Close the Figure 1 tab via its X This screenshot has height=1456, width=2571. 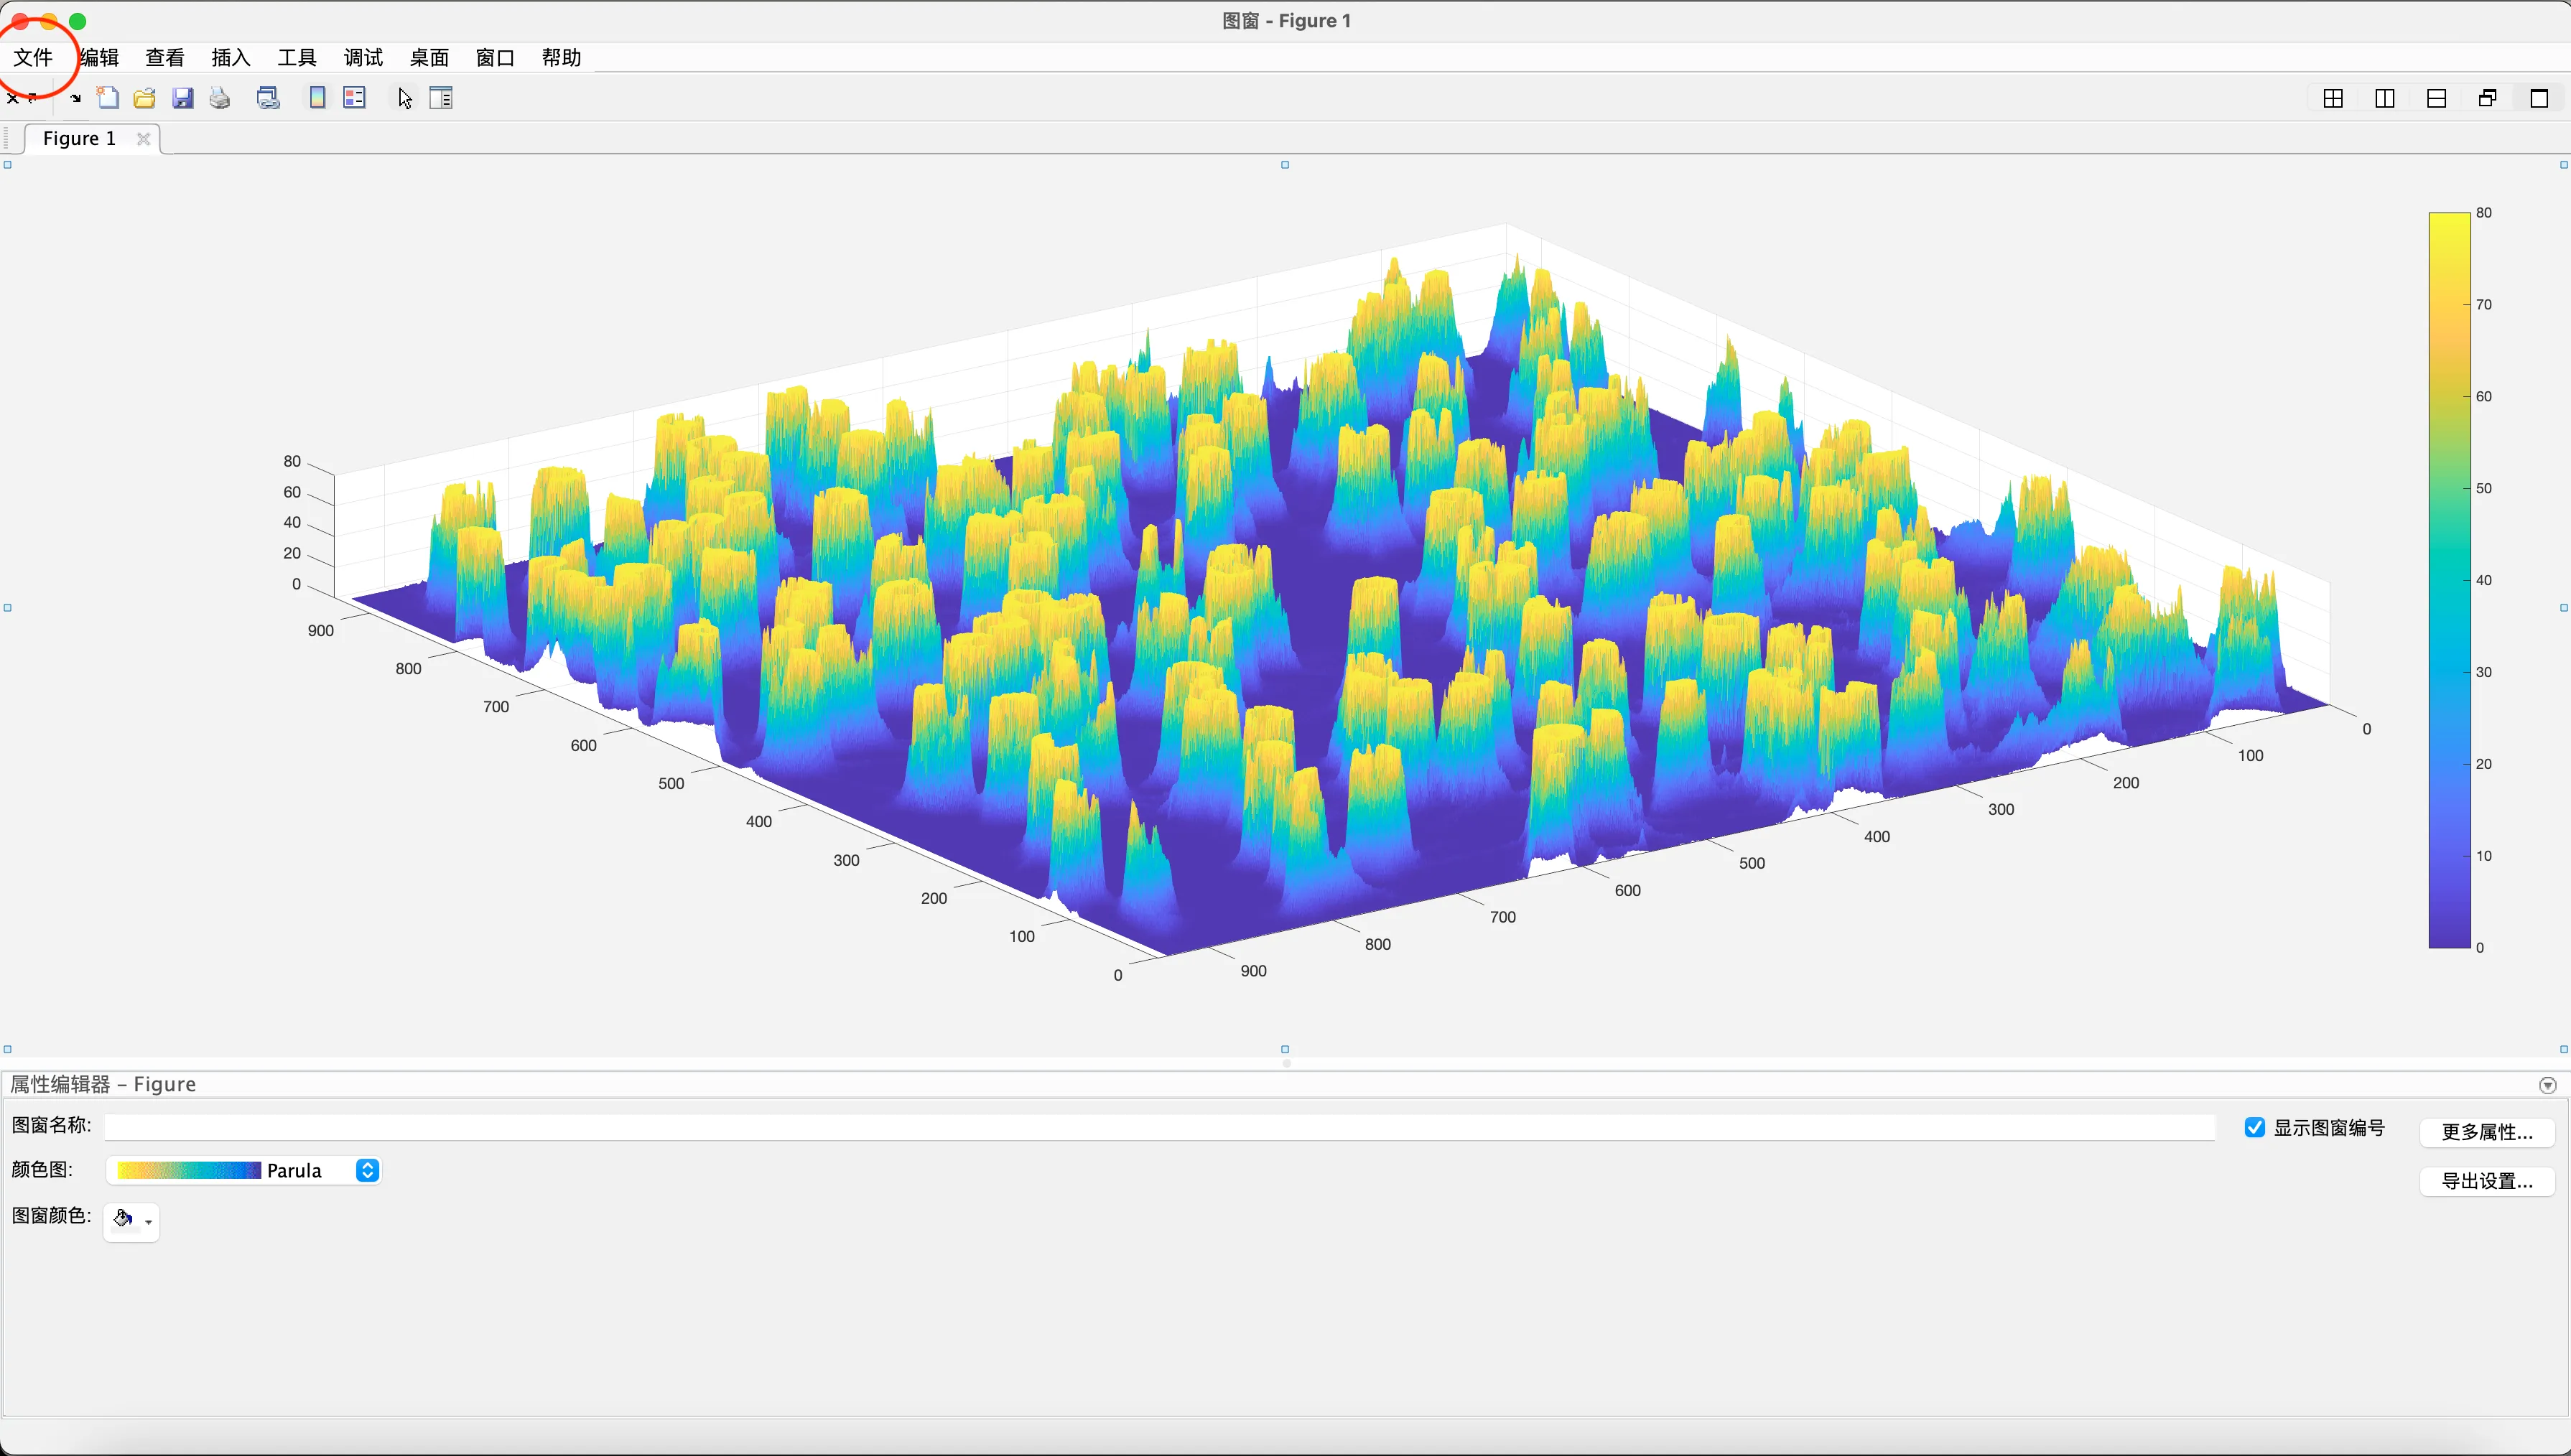tap(143, 139)
